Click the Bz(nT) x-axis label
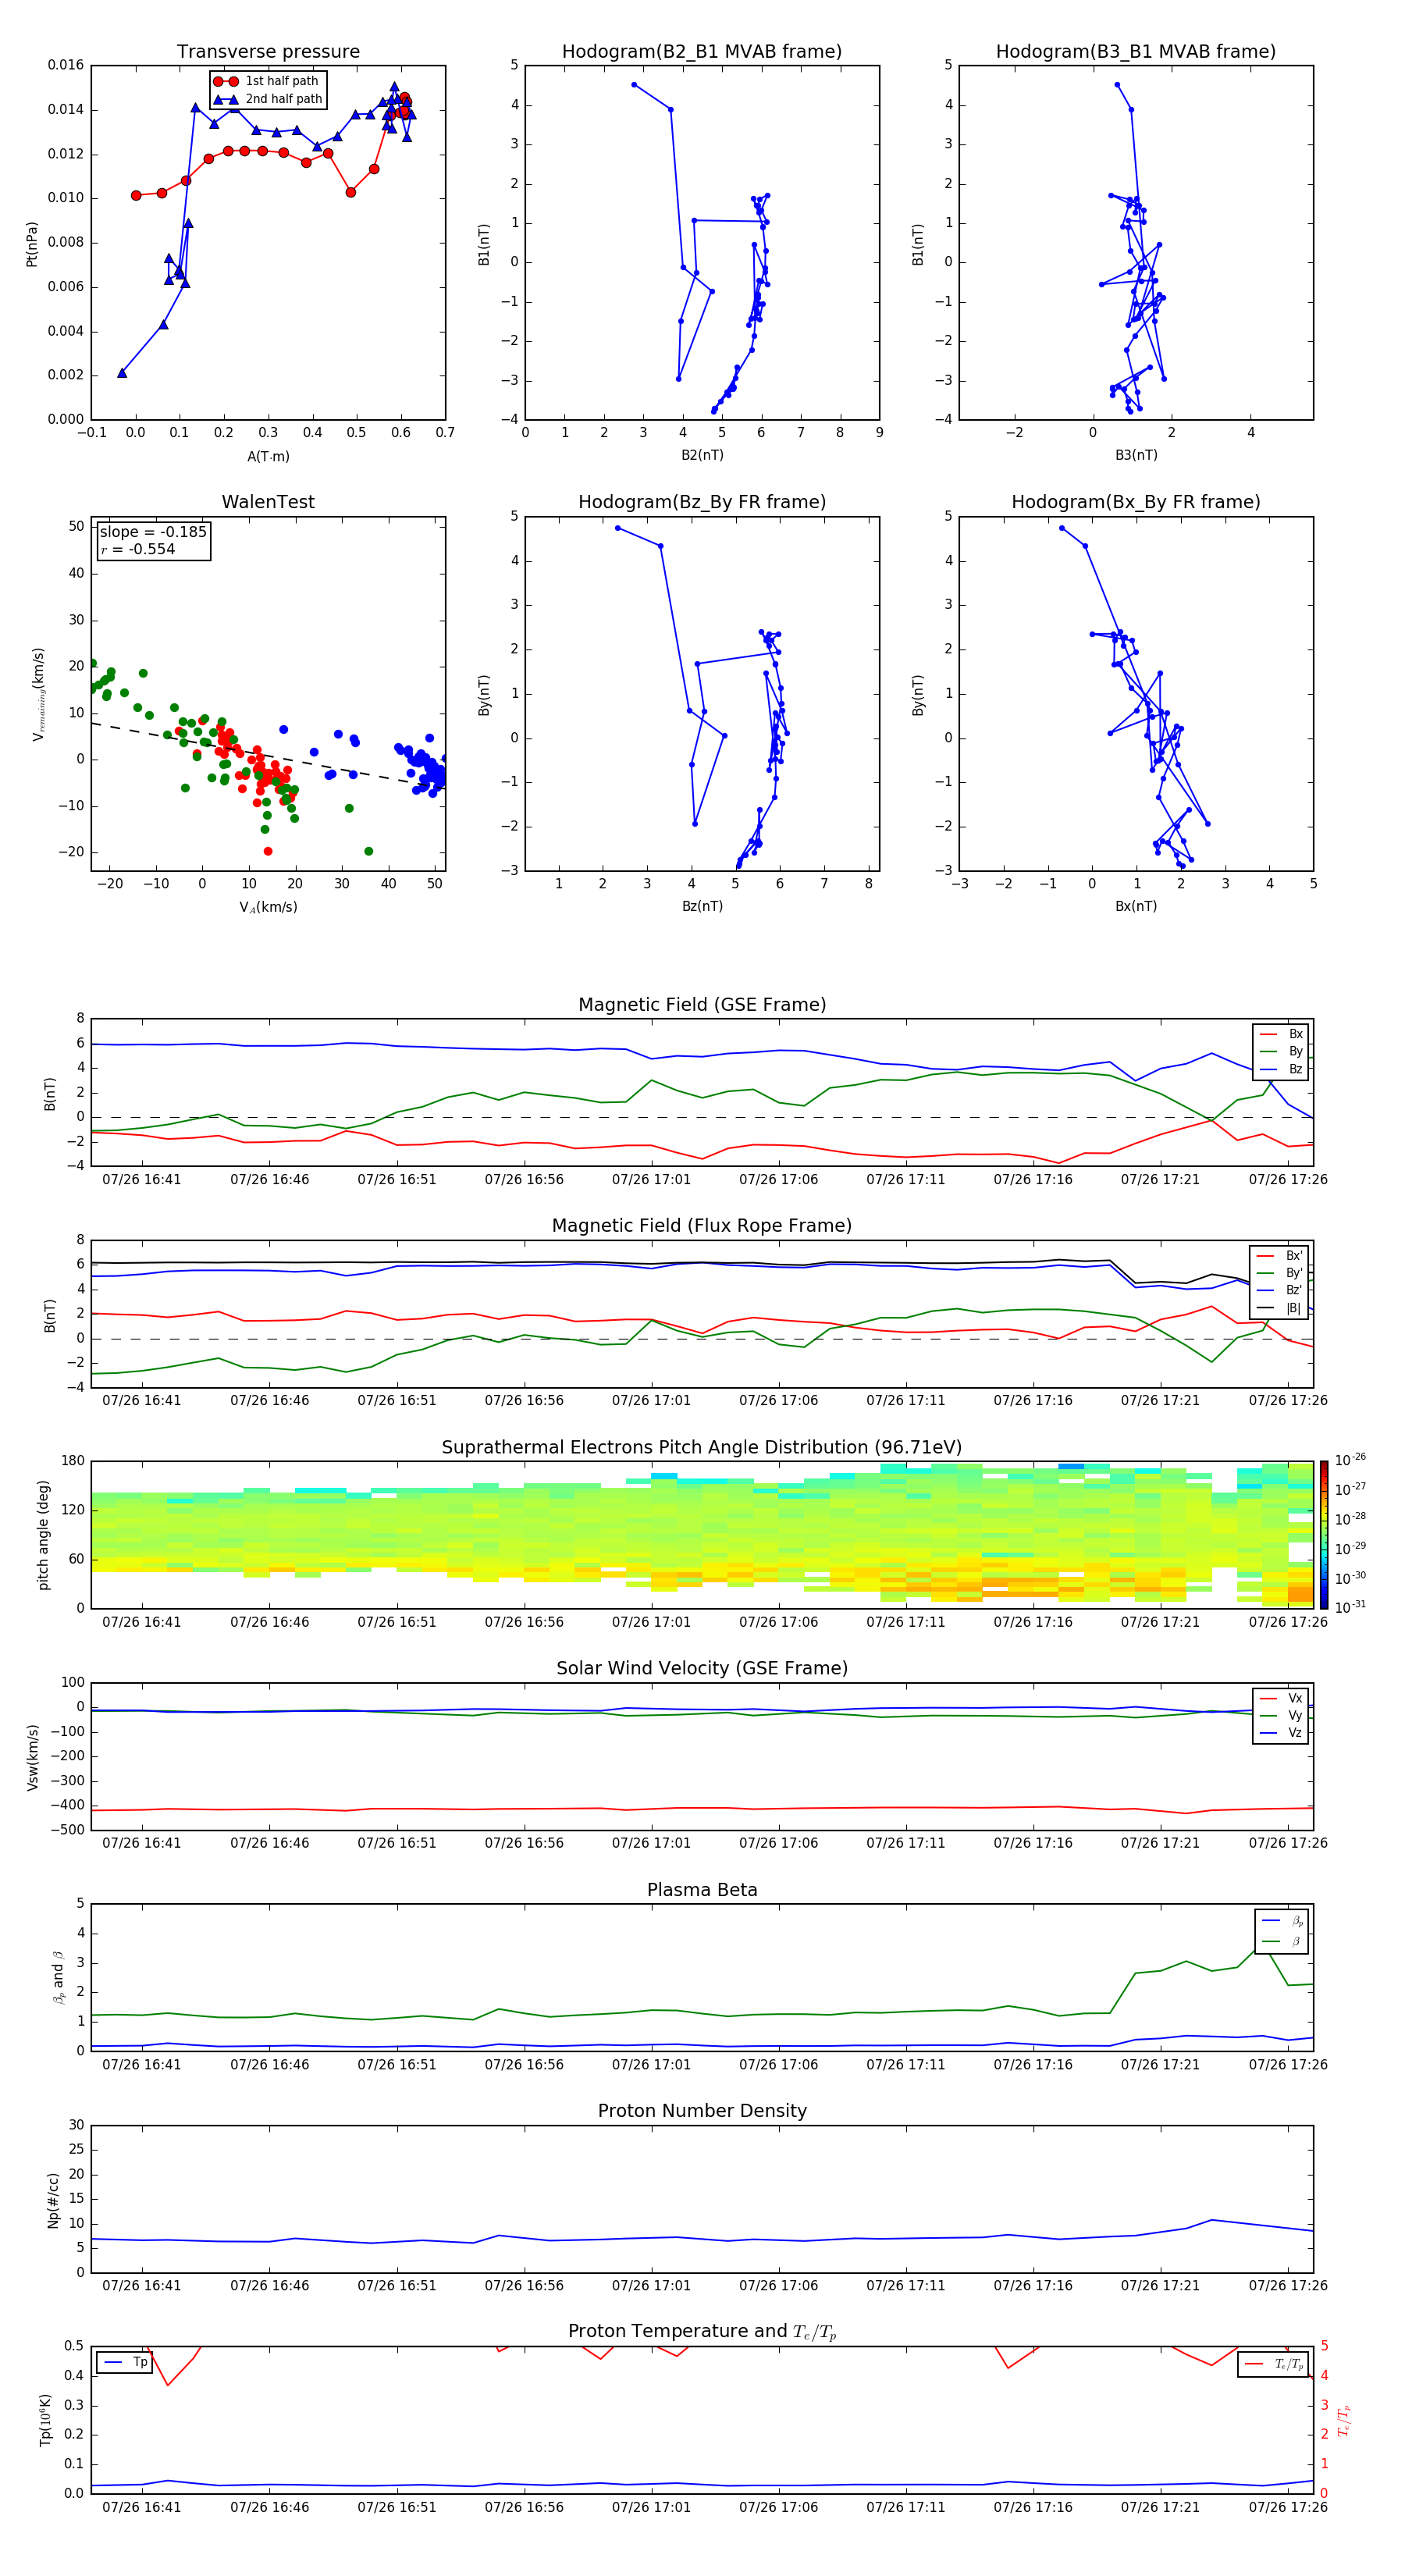This screenshot has width=1405, height=2576. pyautogui.click(x=702, y=906)
